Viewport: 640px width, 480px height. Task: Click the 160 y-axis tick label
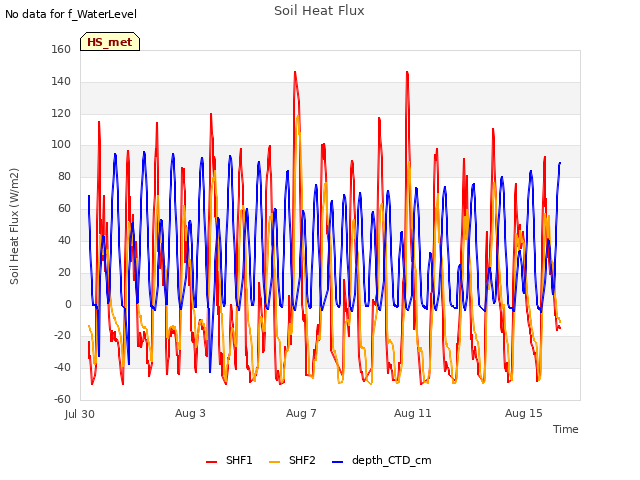click(x=61, y=49)
